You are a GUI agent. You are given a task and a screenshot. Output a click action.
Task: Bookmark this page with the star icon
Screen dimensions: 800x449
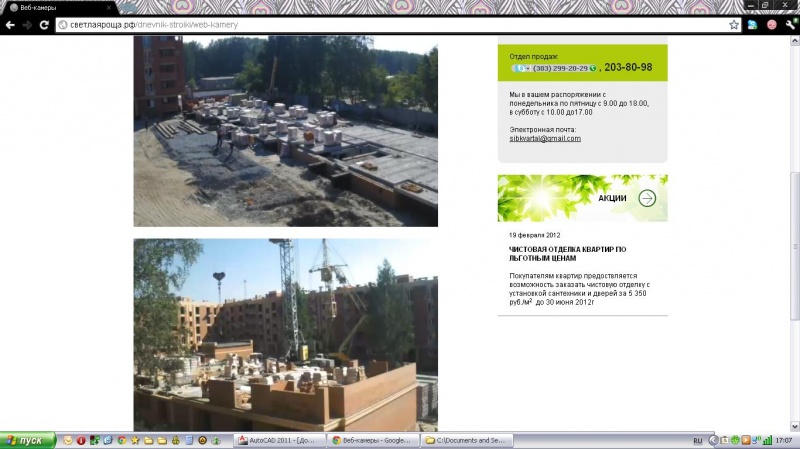(734, 24)
